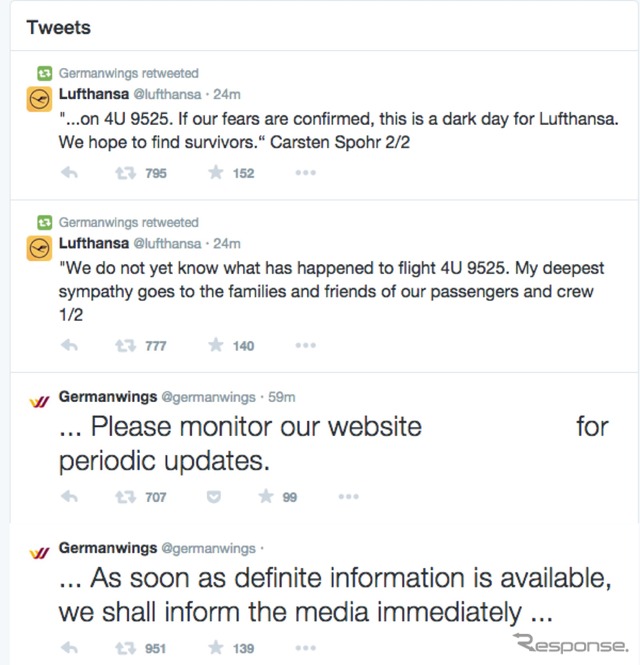
Task: Open more options on the 'periodic updates' tweet
Action: click(x=349, y=496)
